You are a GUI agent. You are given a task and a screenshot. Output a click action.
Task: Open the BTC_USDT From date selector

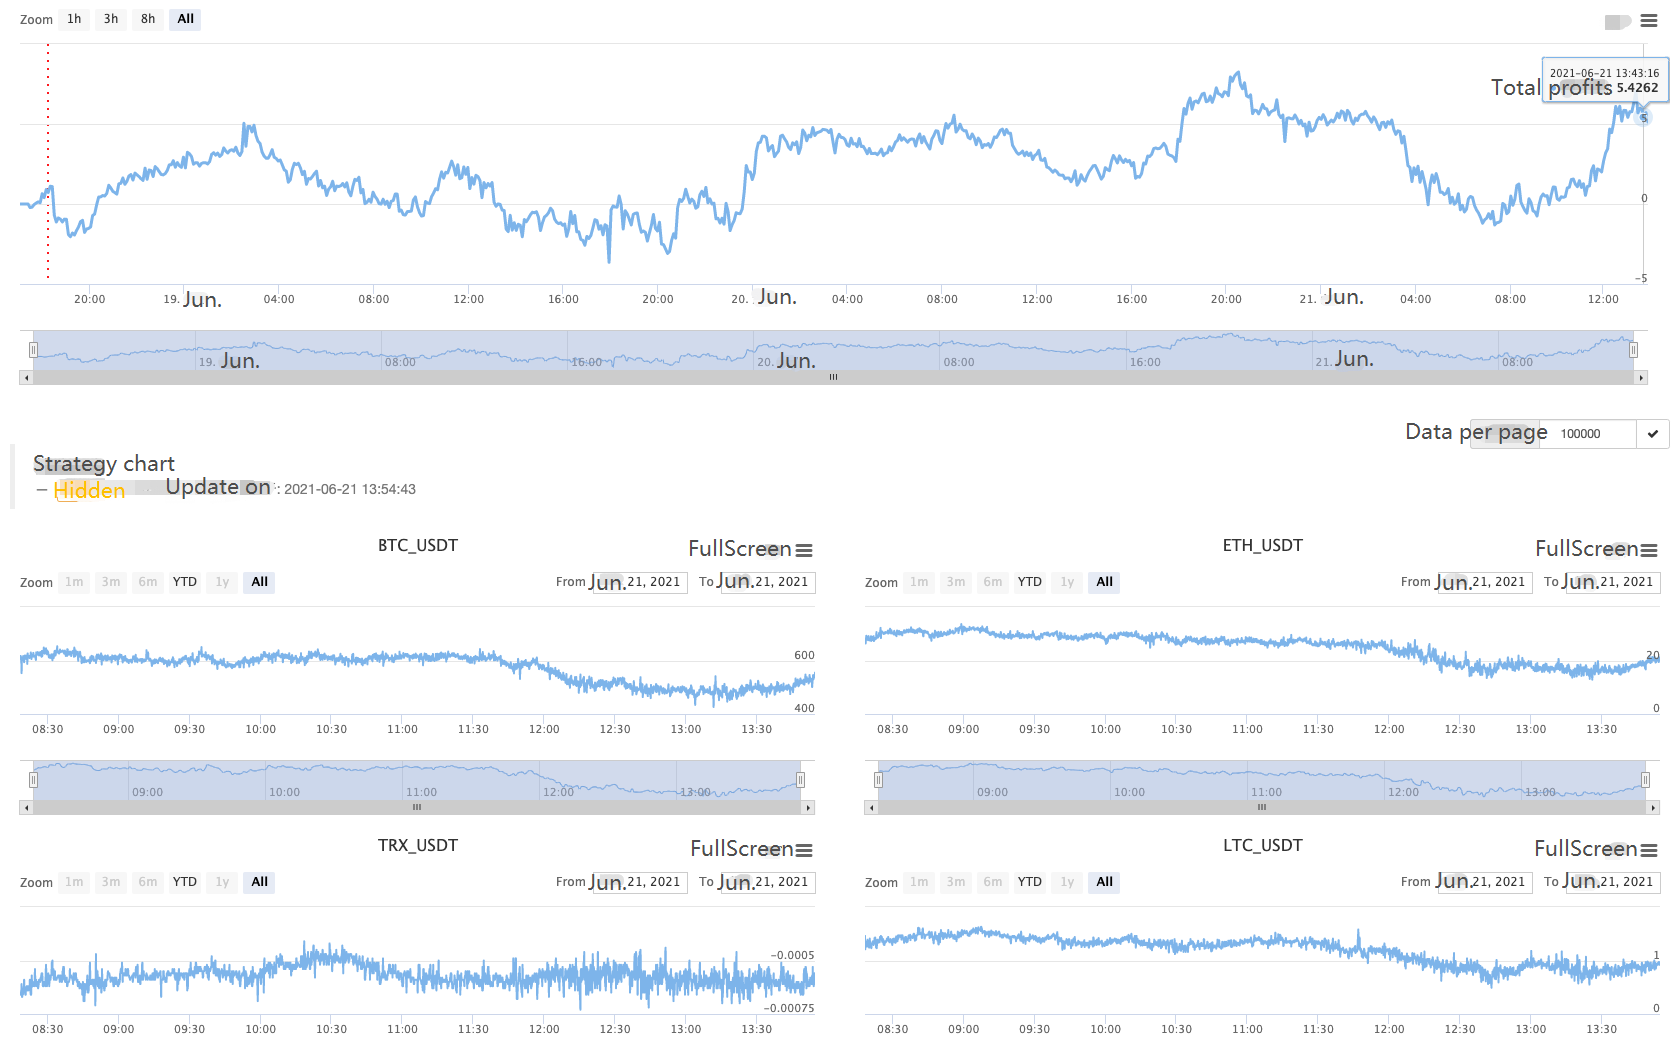click(x=638, y=582)
